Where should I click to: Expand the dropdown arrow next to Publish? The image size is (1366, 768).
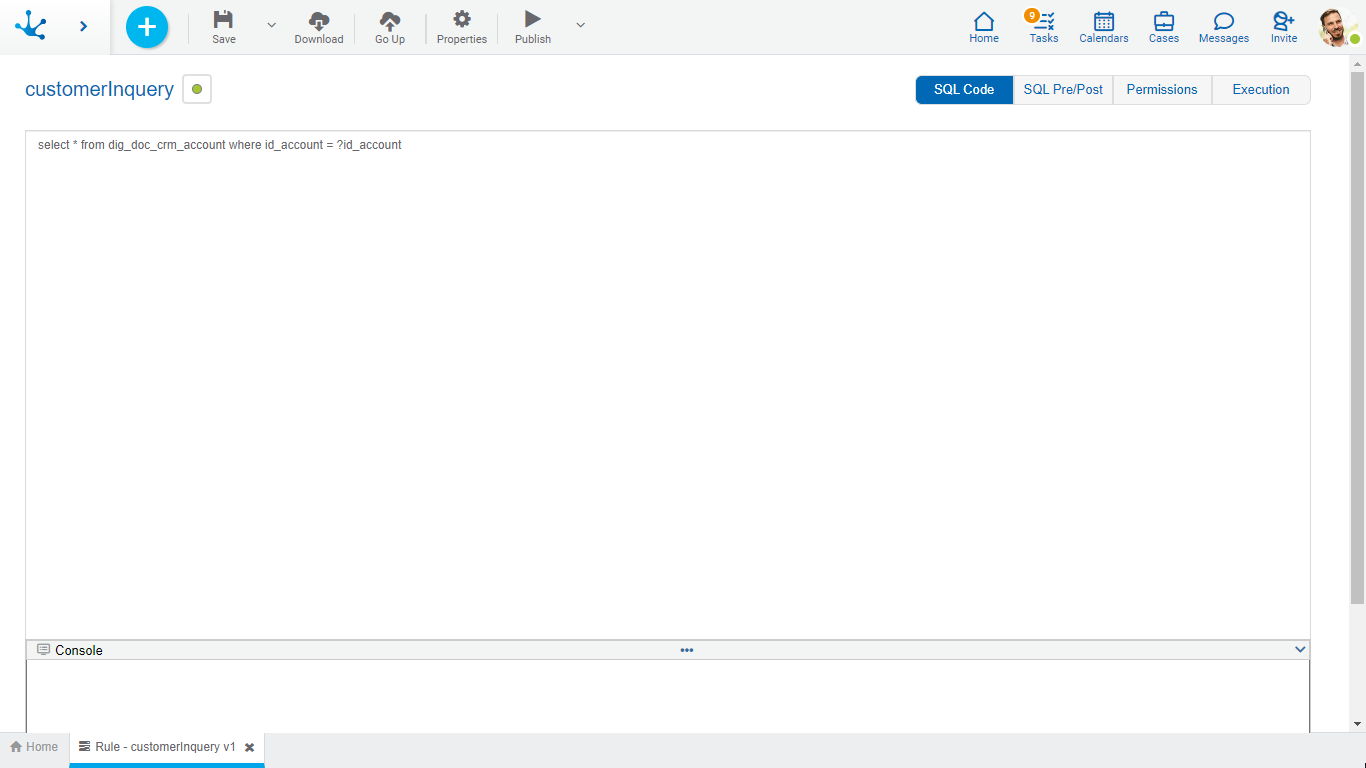(581, 25)
